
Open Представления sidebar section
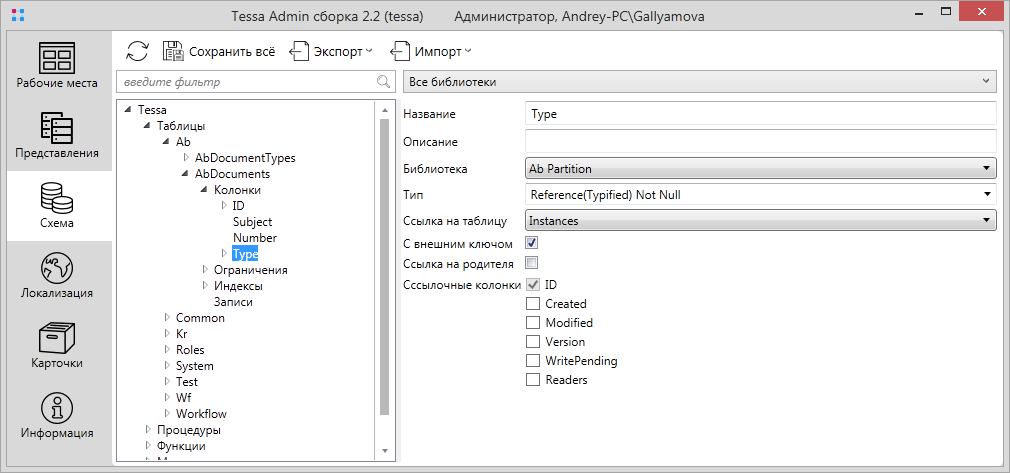[x=57, y=135]
